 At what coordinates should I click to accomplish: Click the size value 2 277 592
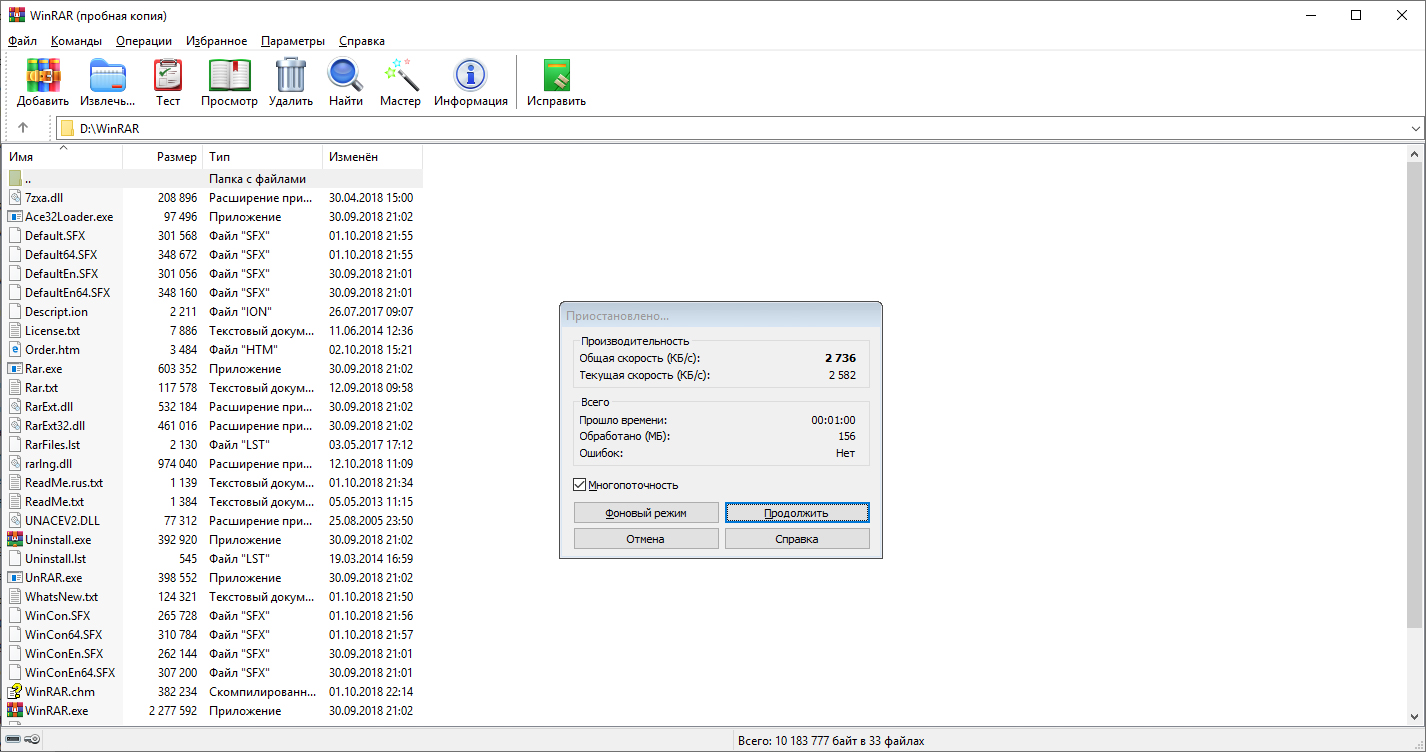[173, 711]
